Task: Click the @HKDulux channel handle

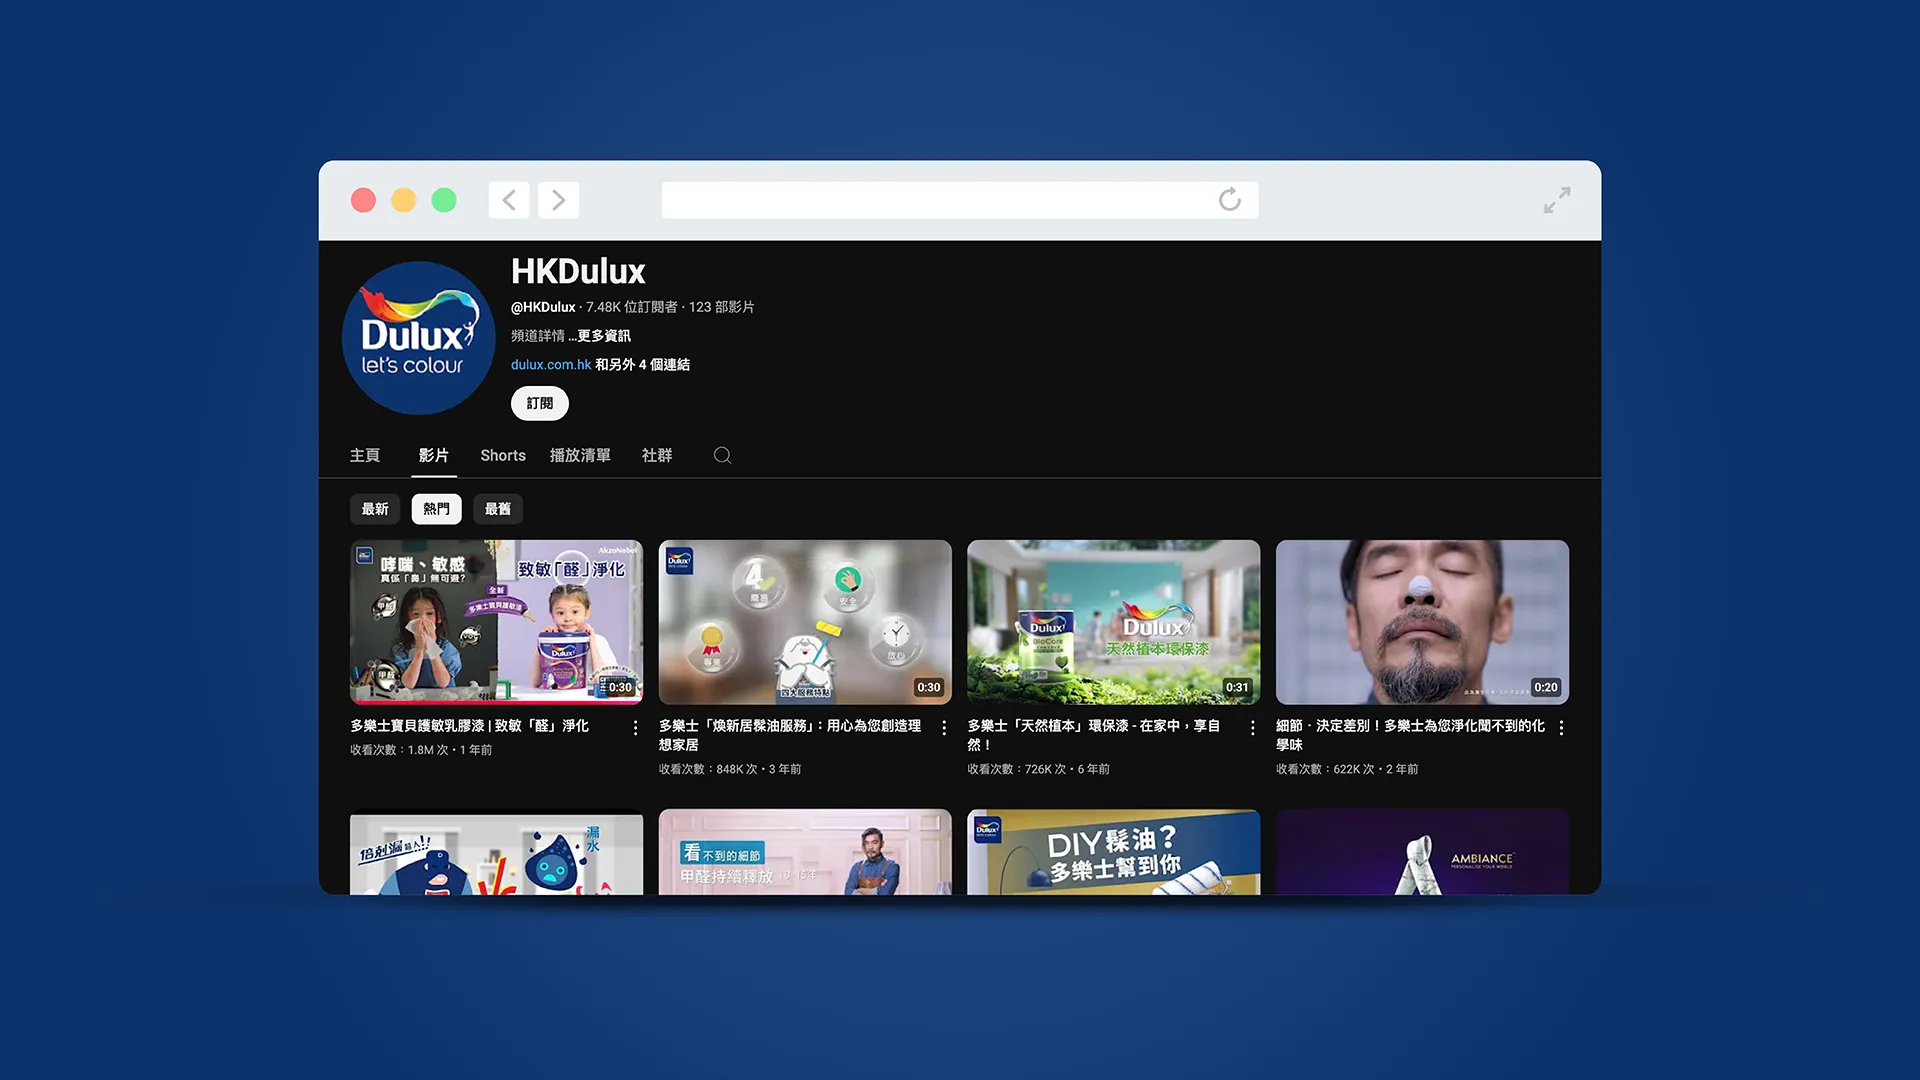Action: point(543,307)
